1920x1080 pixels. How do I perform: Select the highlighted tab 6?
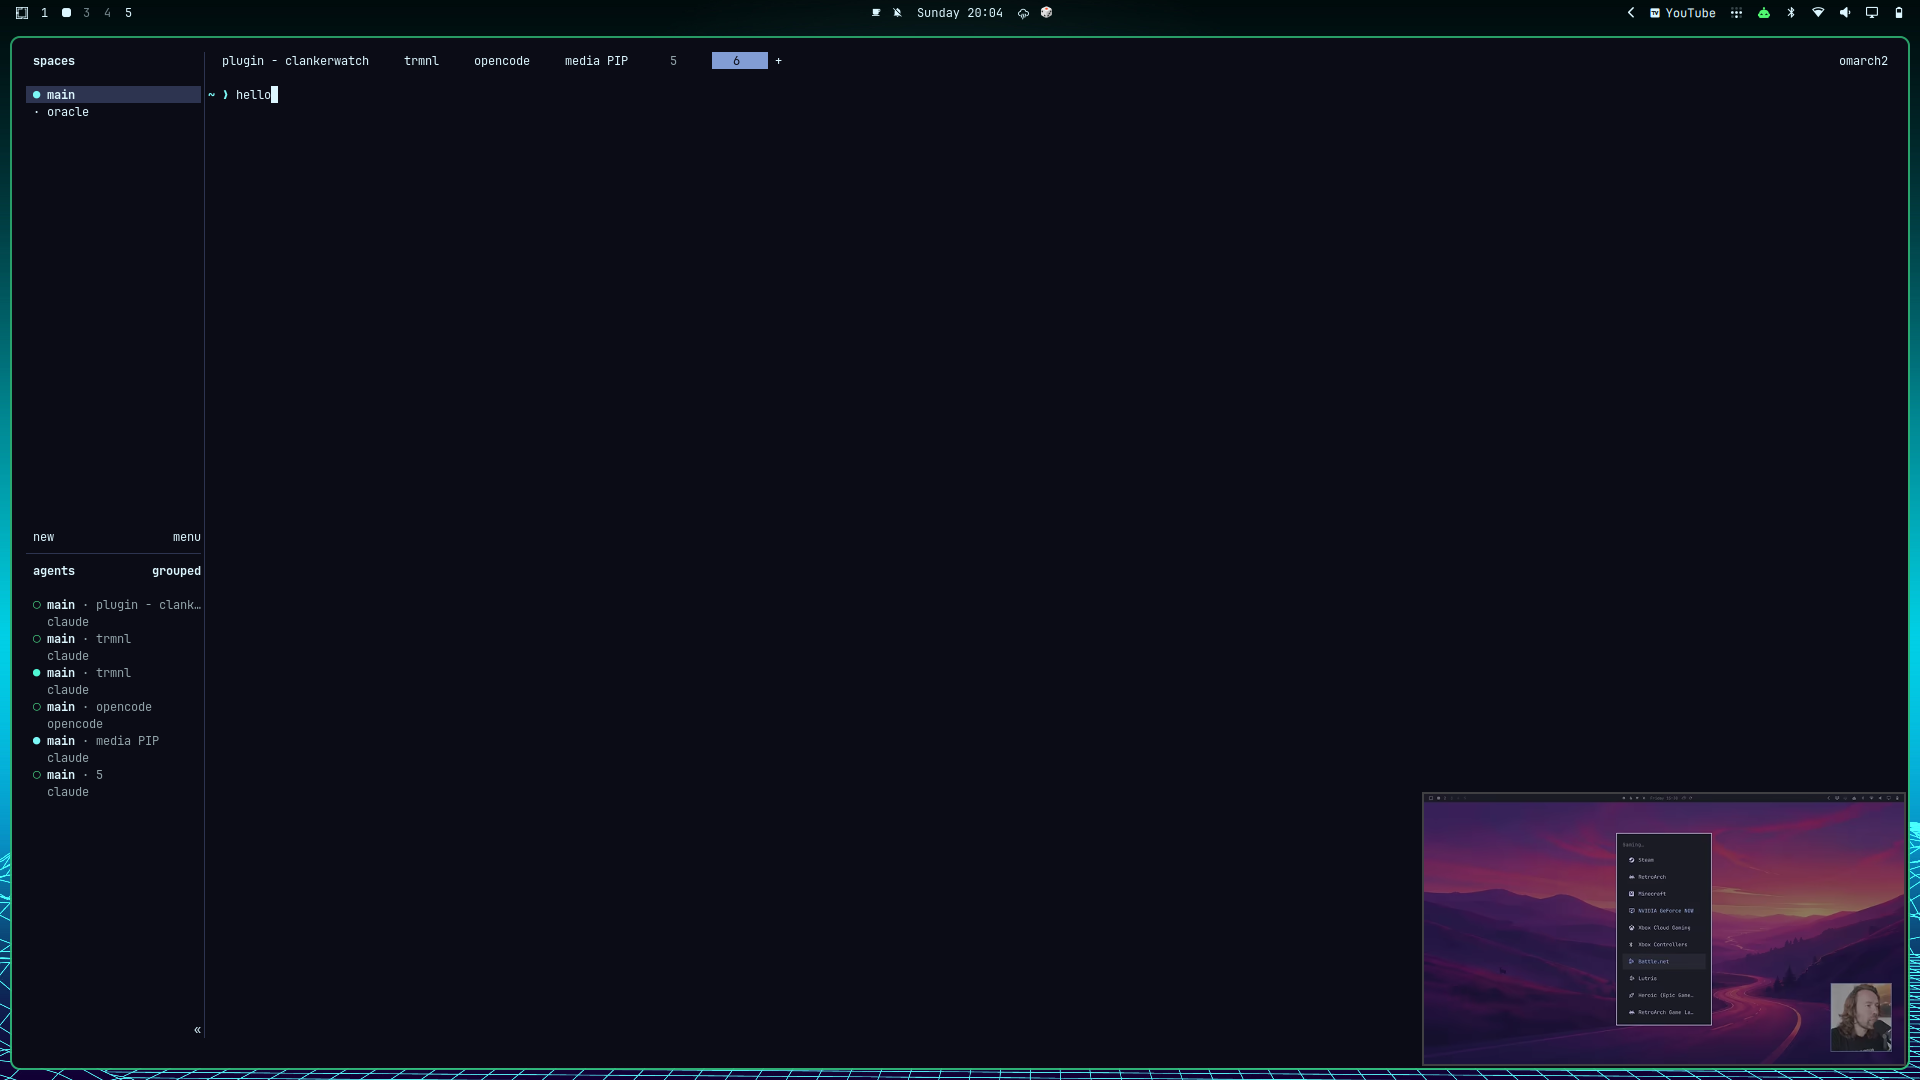[x=739, y=61]
